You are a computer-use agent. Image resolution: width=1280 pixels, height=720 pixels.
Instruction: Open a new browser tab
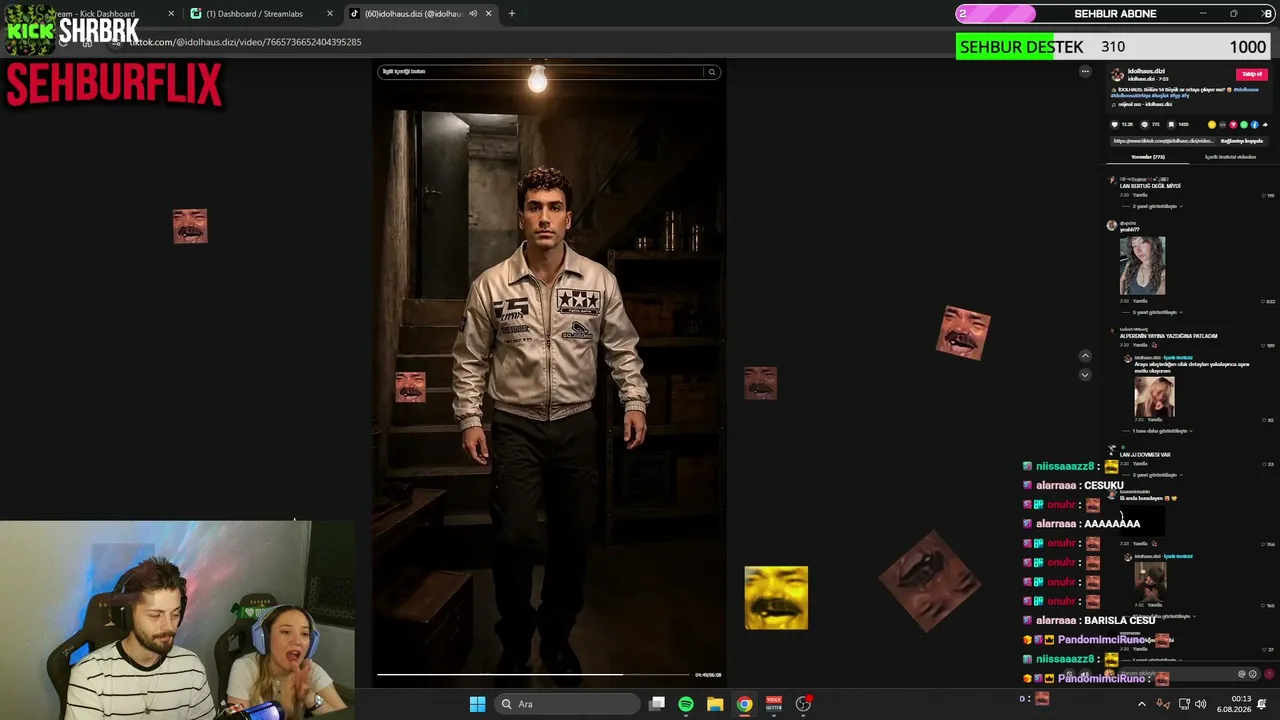[x=512, y=14]
